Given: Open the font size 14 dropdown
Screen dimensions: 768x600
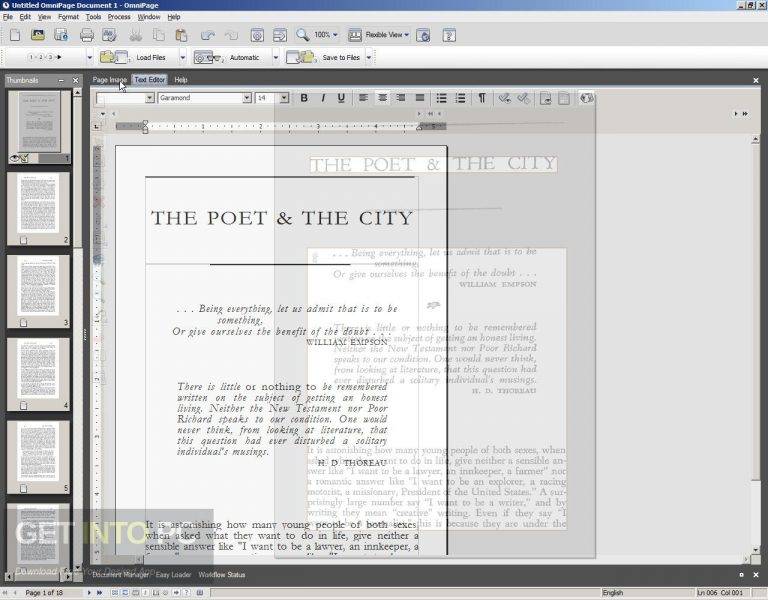Looking at the screenshot, I should coord(284,98).
